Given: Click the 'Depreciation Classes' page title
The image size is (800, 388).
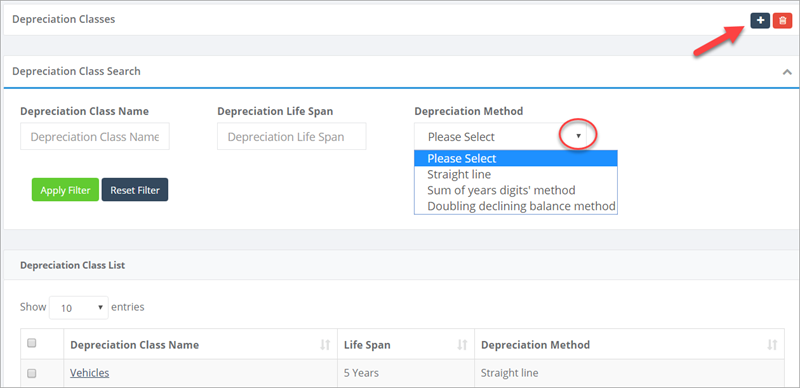Looking at the screenshot, I should pos(64,19).
